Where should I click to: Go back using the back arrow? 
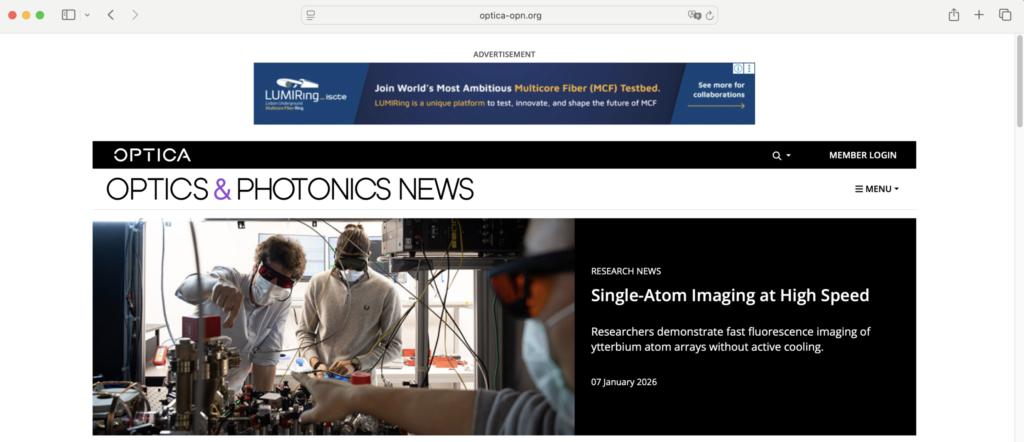[x=110, y=15]
